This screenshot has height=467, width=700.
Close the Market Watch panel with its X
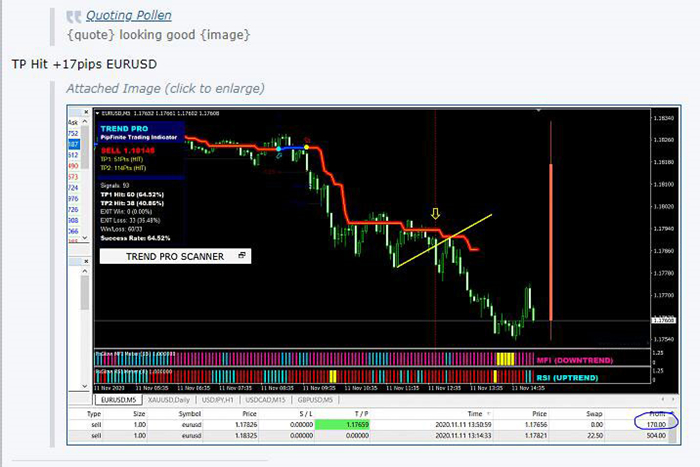pos(86,112)
